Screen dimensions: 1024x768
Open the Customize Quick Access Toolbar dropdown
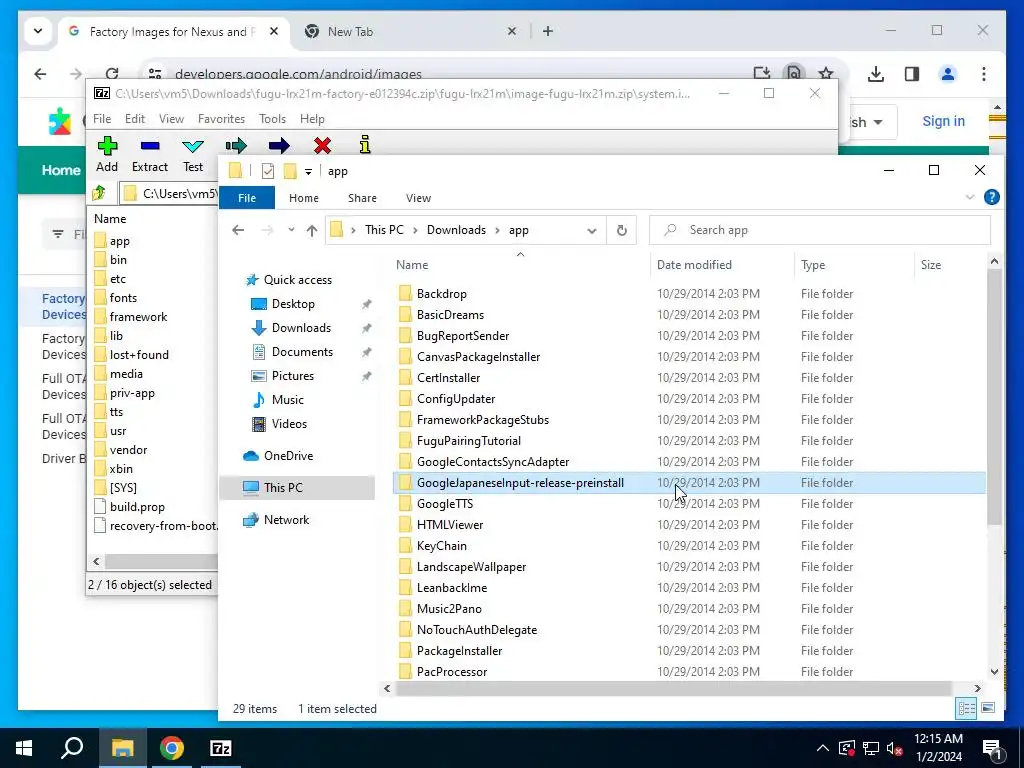tap(308, 172)
